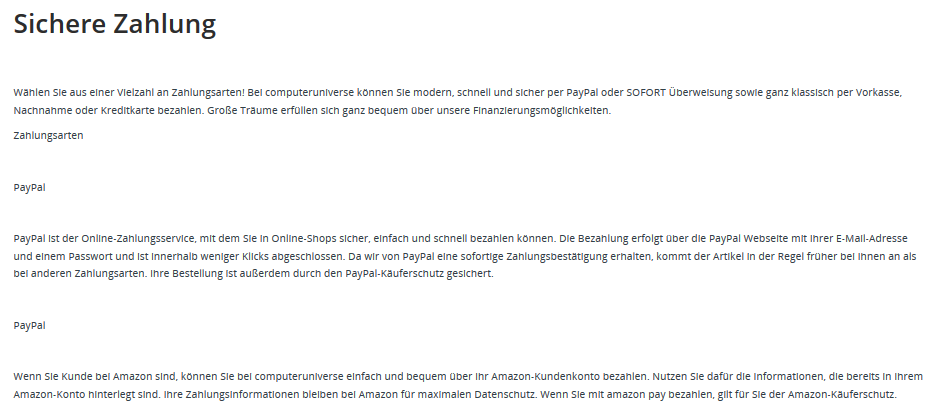
Task: Click the word "Nachnahme" in intro paragraph
Action: 43,110
